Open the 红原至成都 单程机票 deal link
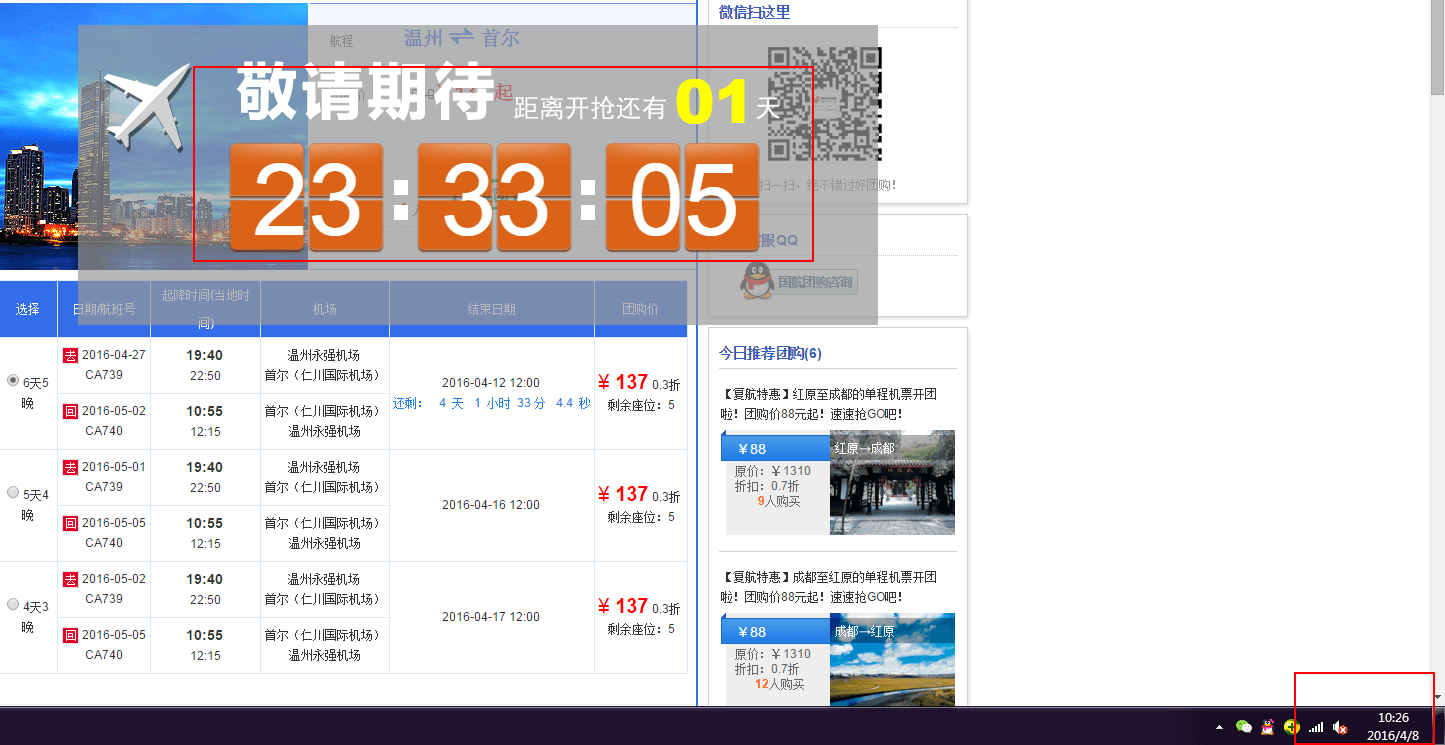The height and width of the screenshot is (745, 1445). pyautogui.click(x=828, y=404)
